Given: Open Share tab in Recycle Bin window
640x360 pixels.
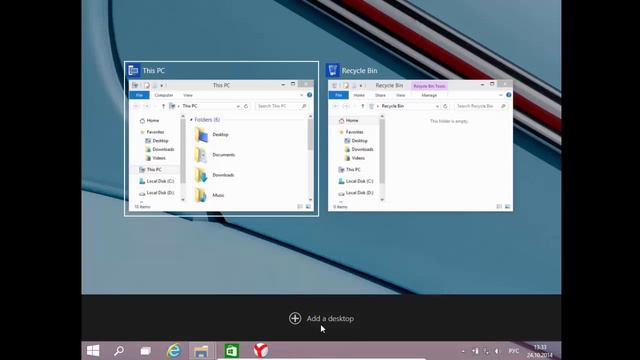Looking at the screenshot, I should [380, 95].
